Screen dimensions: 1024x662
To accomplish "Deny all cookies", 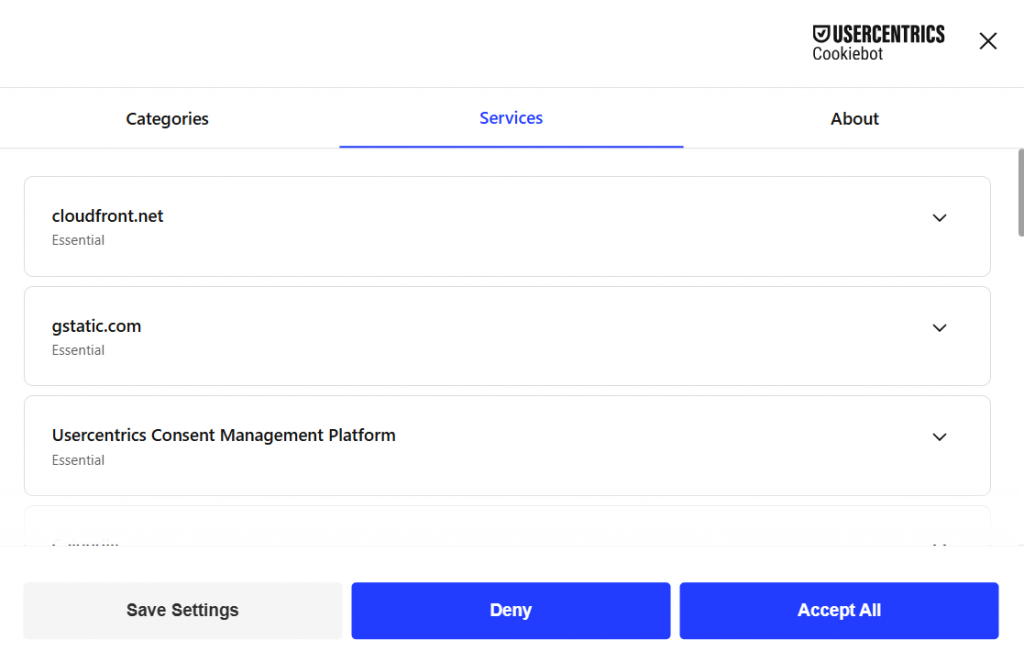I will click(x=510, y=610).
